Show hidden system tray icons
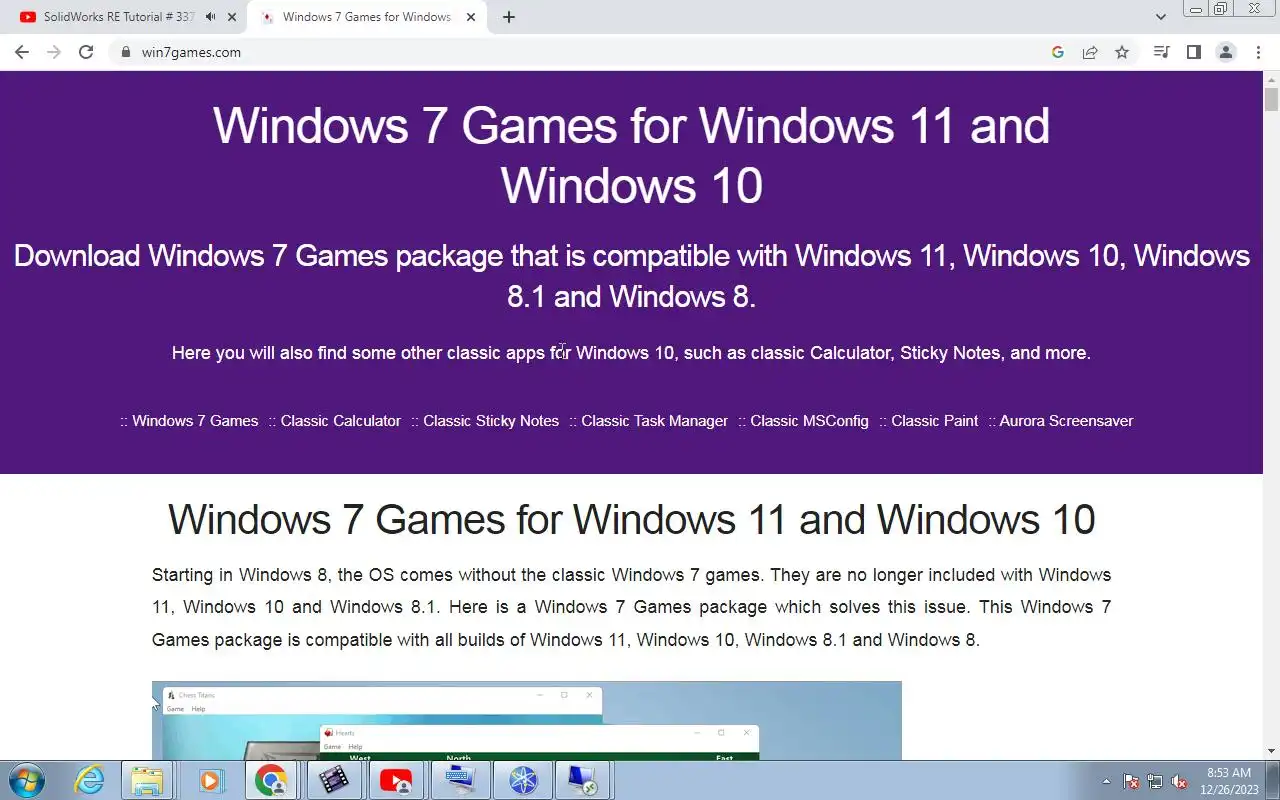Screen dimensions: 1280x800 coord(1106,781)
